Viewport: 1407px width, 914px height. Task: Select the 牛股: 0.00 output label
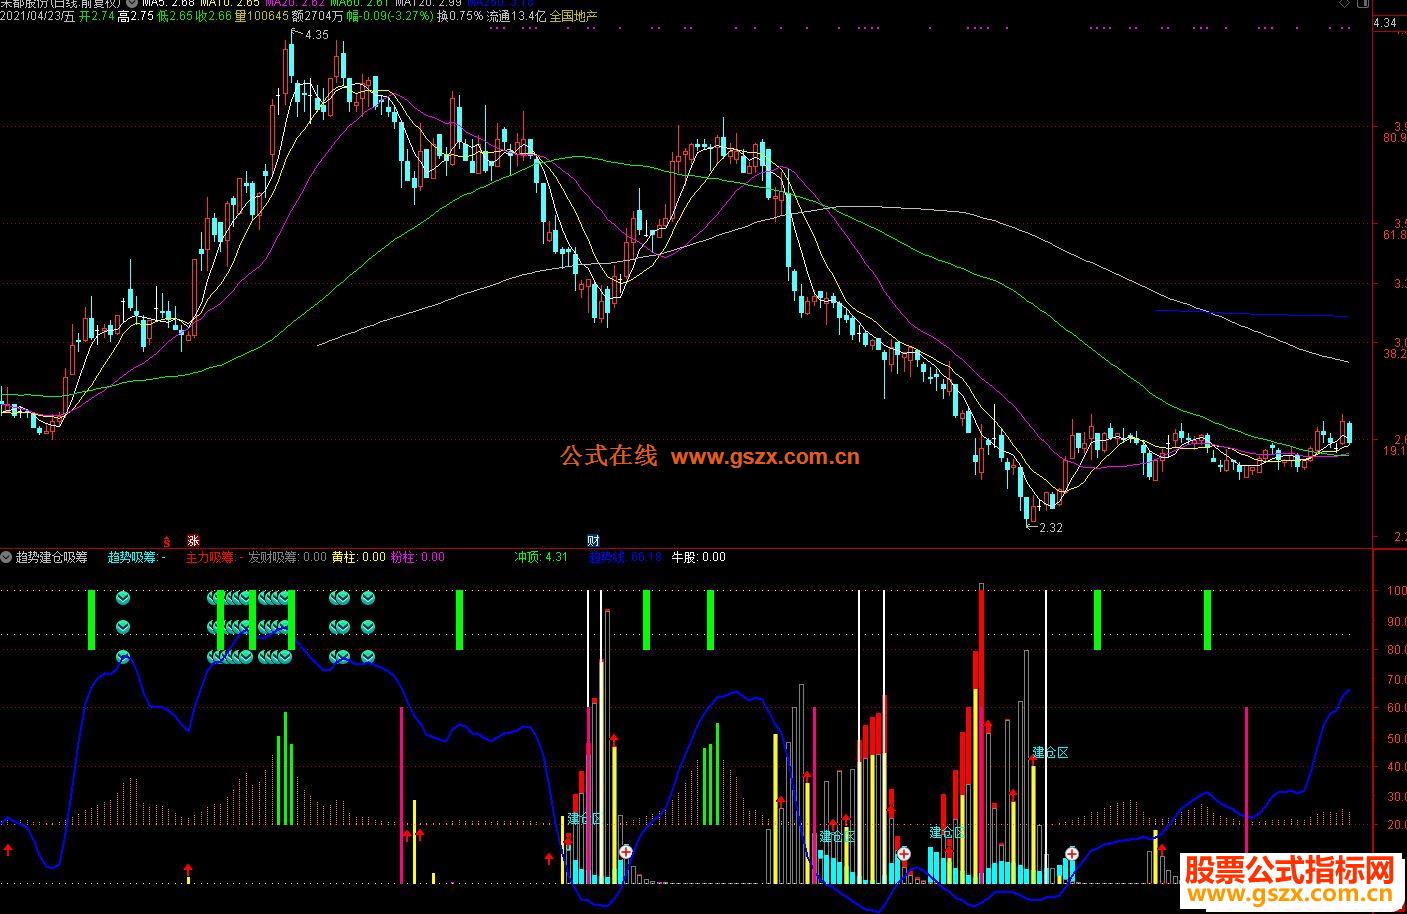698,557
